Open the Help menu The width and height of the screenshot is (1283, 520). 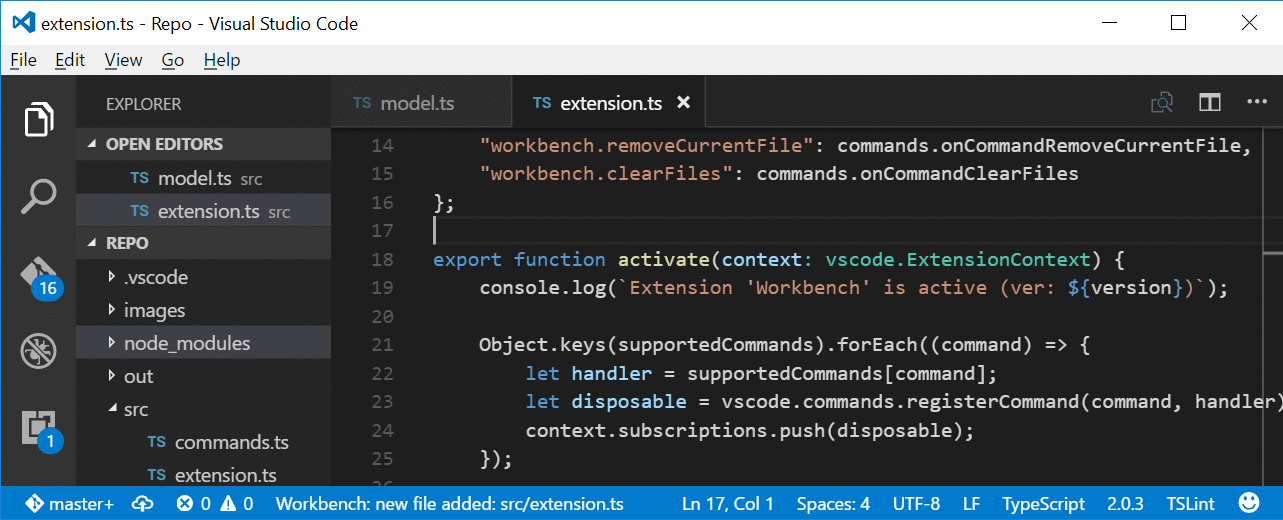tap(222, 60)
